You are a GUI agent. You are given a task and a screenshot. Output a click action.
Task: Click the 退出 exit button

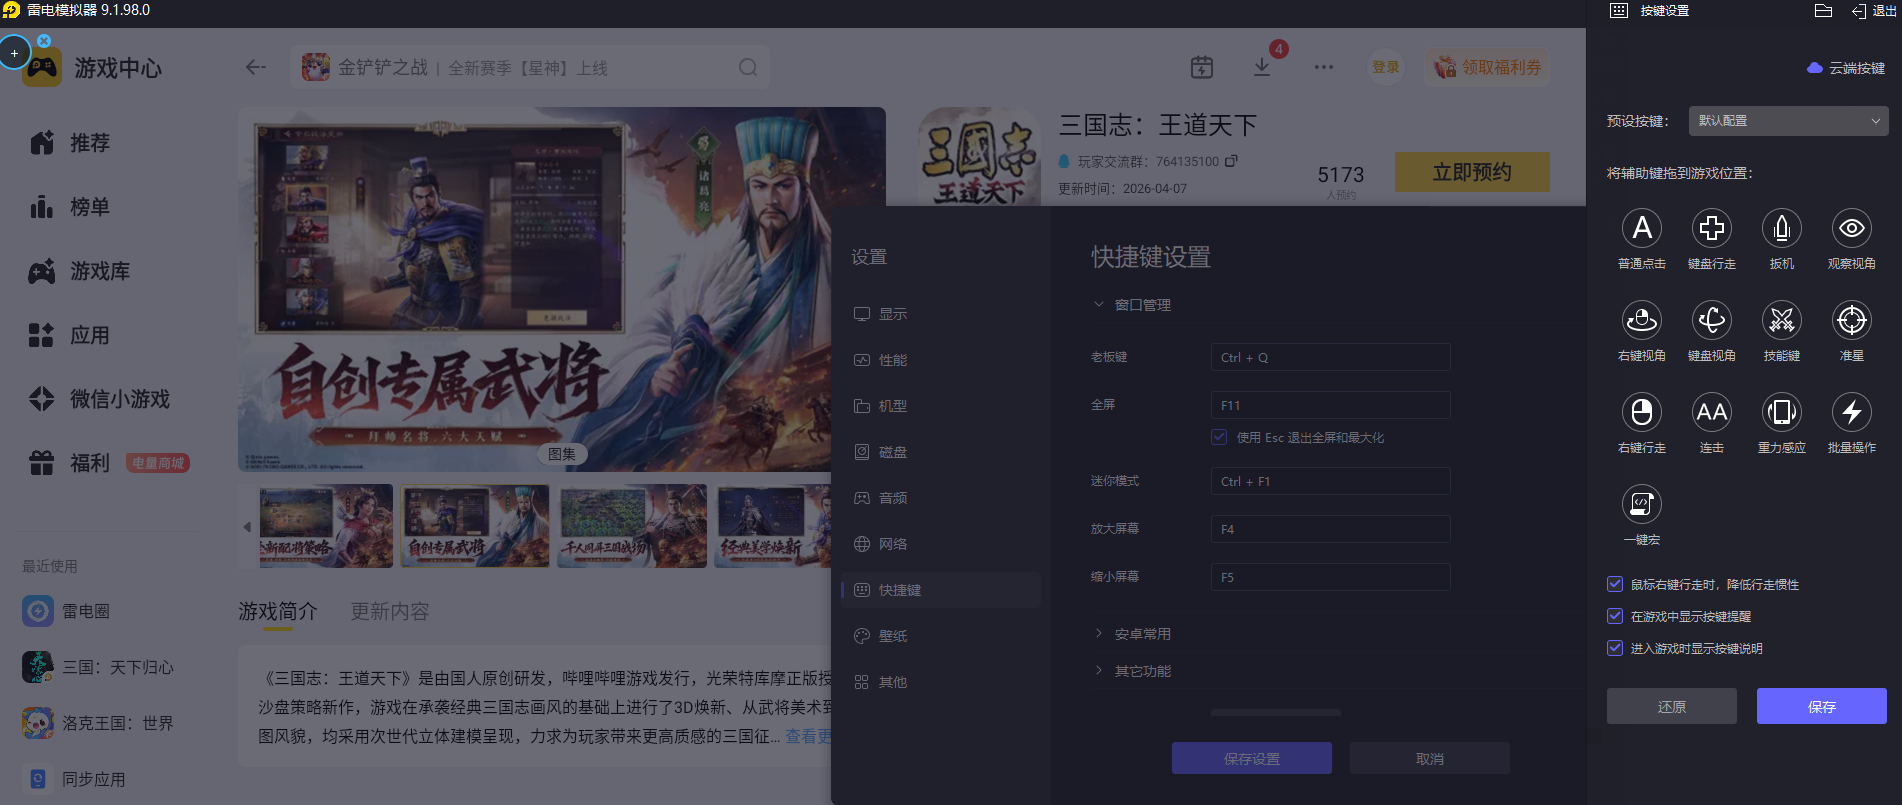point(1874,11)
